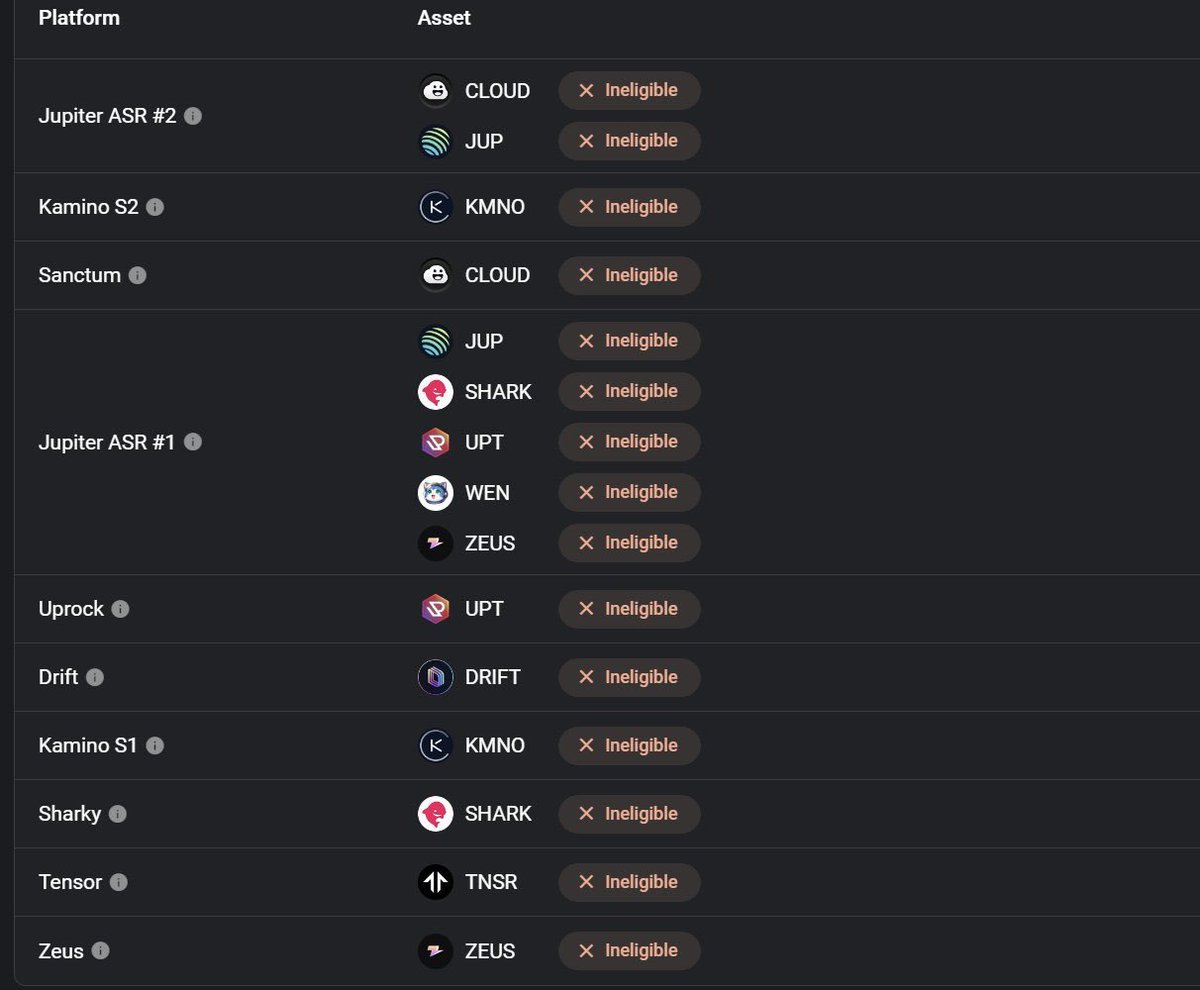
Task: Click the info icon next to Kamino S2
Action: (x=155, y=207)
